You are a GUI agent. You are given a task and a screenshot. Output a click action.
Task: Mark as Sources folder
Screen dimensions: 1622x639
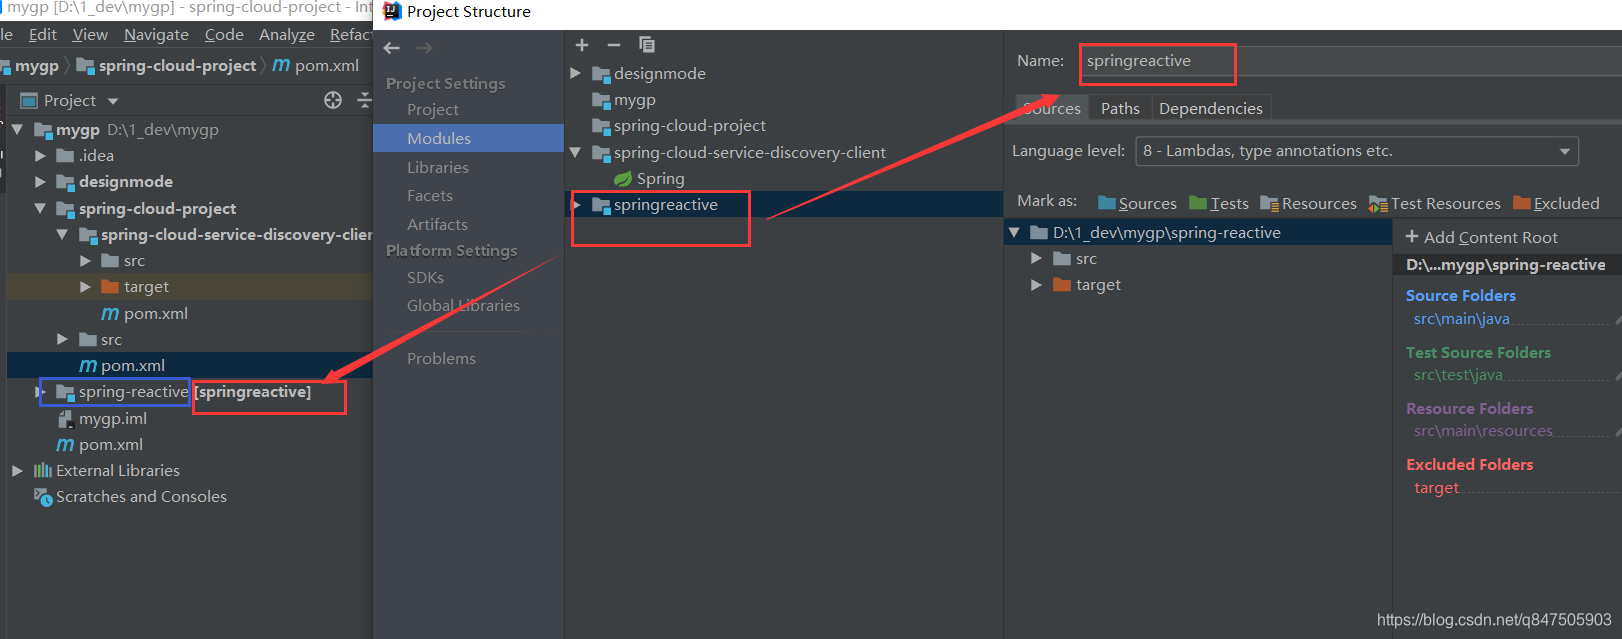click(1137, 204)
